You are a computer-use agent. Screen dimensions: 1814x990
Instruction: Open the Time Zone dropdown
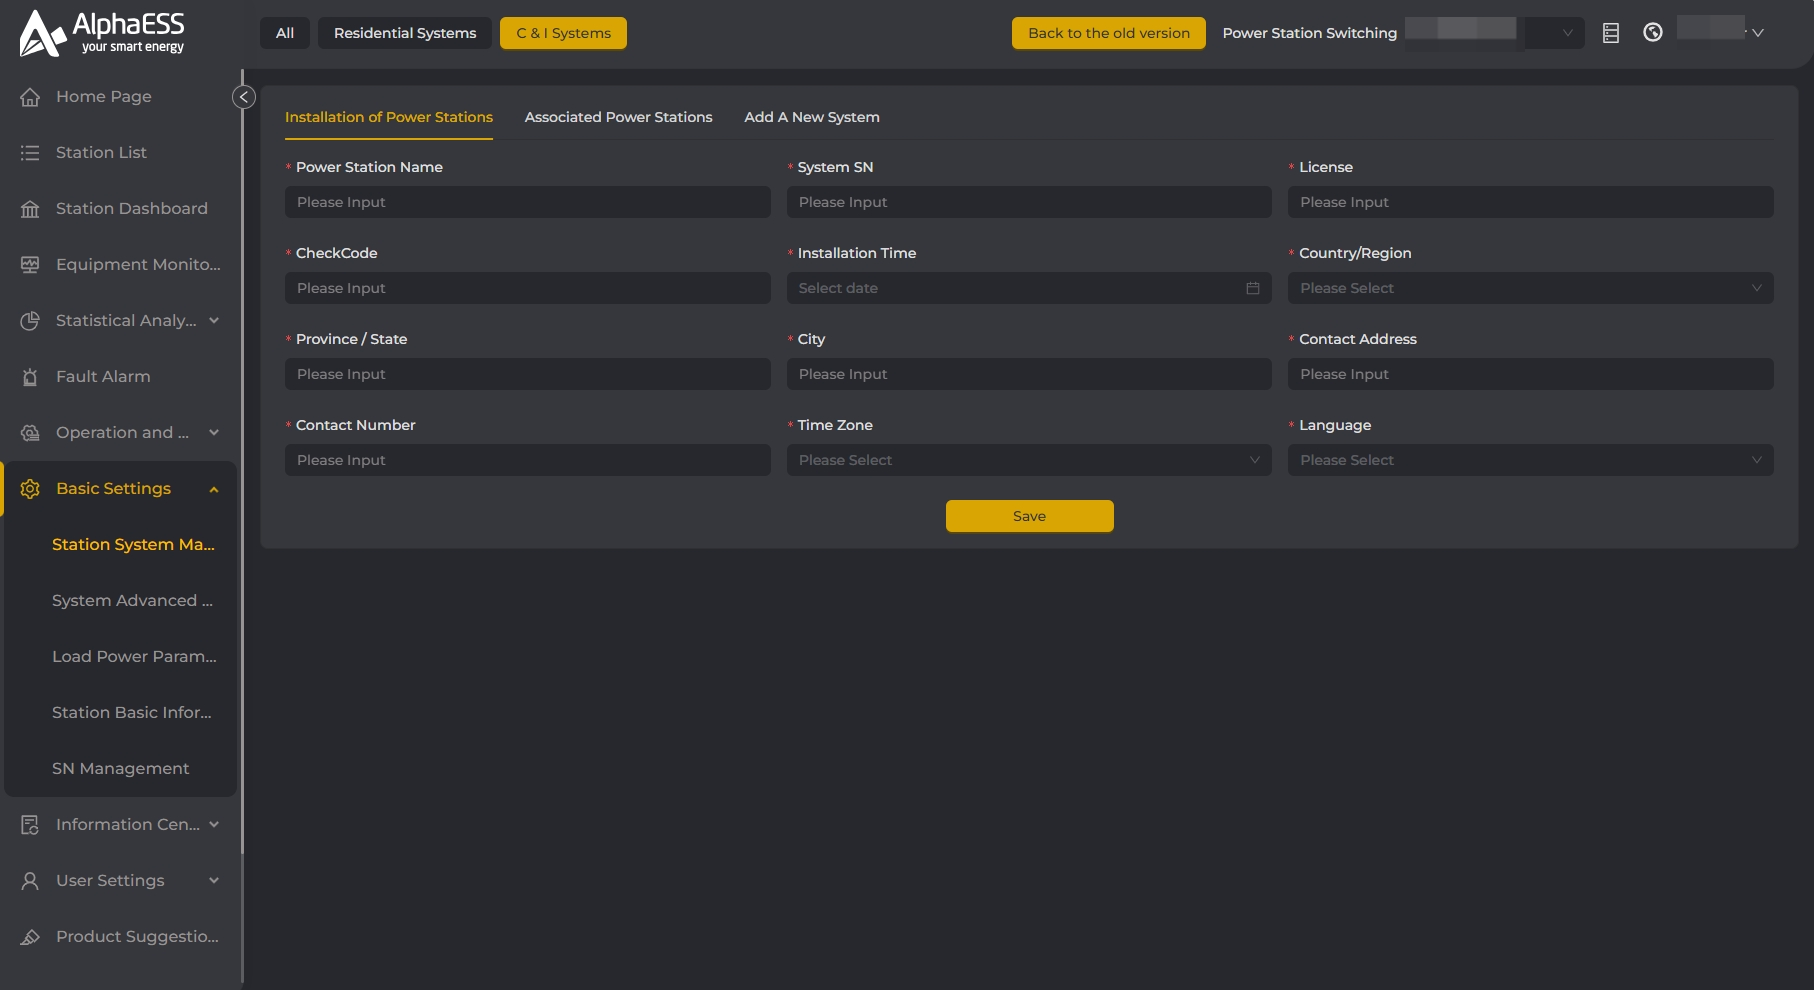click(x=1028, y=460)
